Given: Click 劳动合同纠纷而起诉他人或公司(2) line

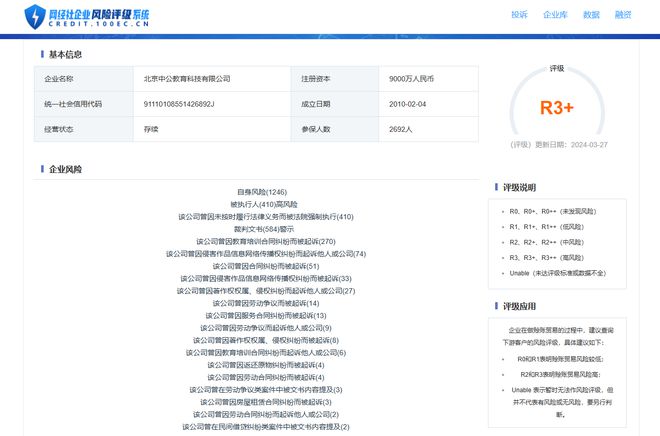Looking at the screenshot, I should [x=266, y=414].
